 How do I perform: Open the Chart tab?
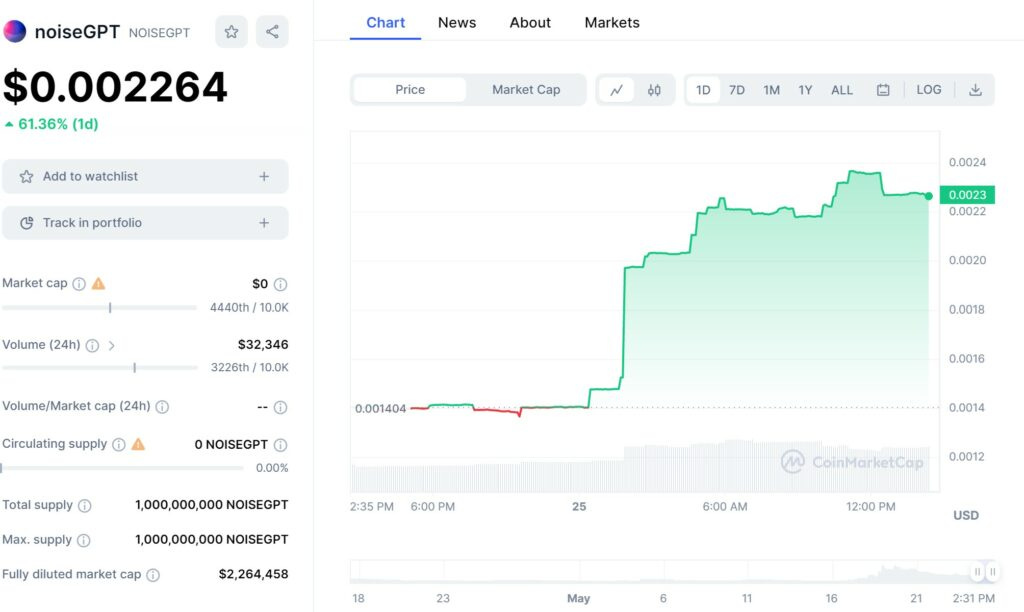[x=385, y=23]
